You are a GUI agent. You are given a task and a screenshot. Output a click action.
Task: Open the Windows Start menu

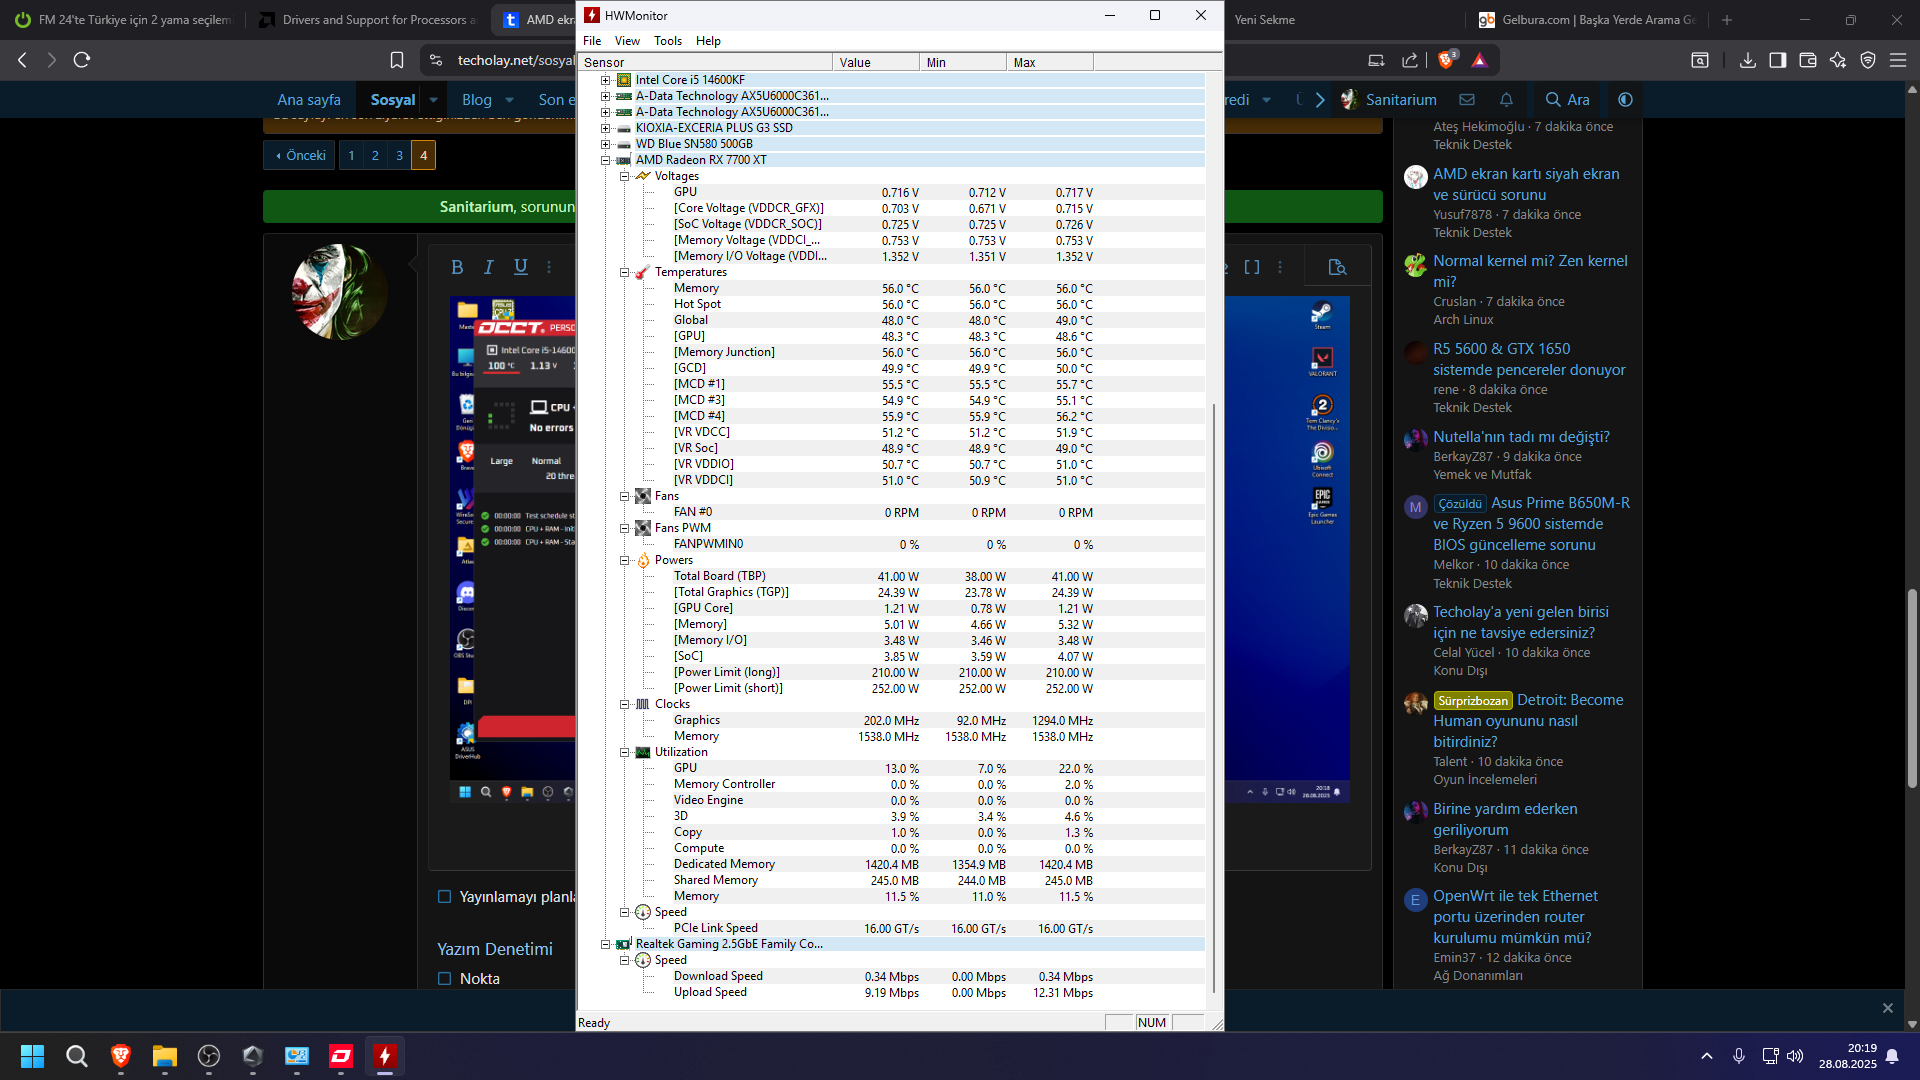pyautogui.click(x=33, y=1056)
